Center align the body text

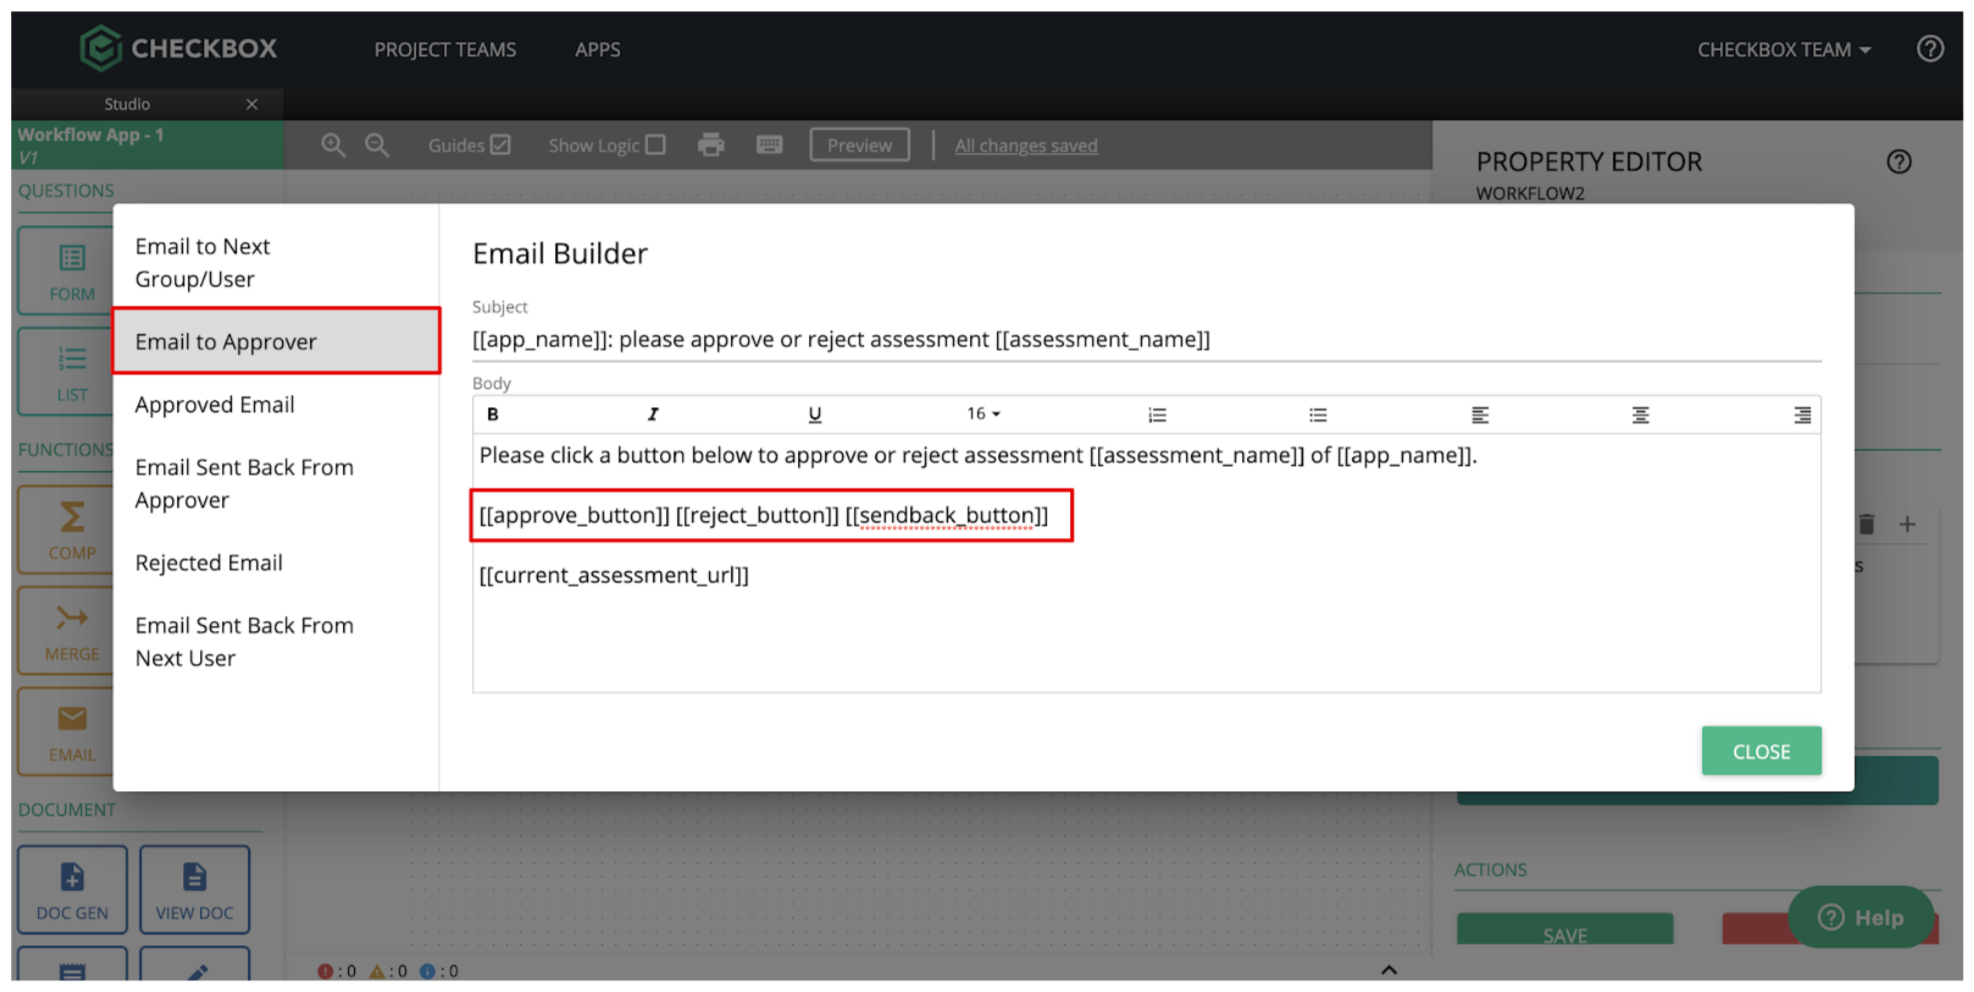click(x=1641, y=414)
